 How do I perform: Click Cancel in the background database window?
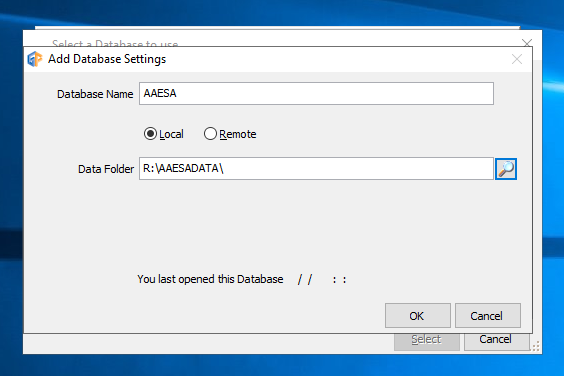point(496,341)
